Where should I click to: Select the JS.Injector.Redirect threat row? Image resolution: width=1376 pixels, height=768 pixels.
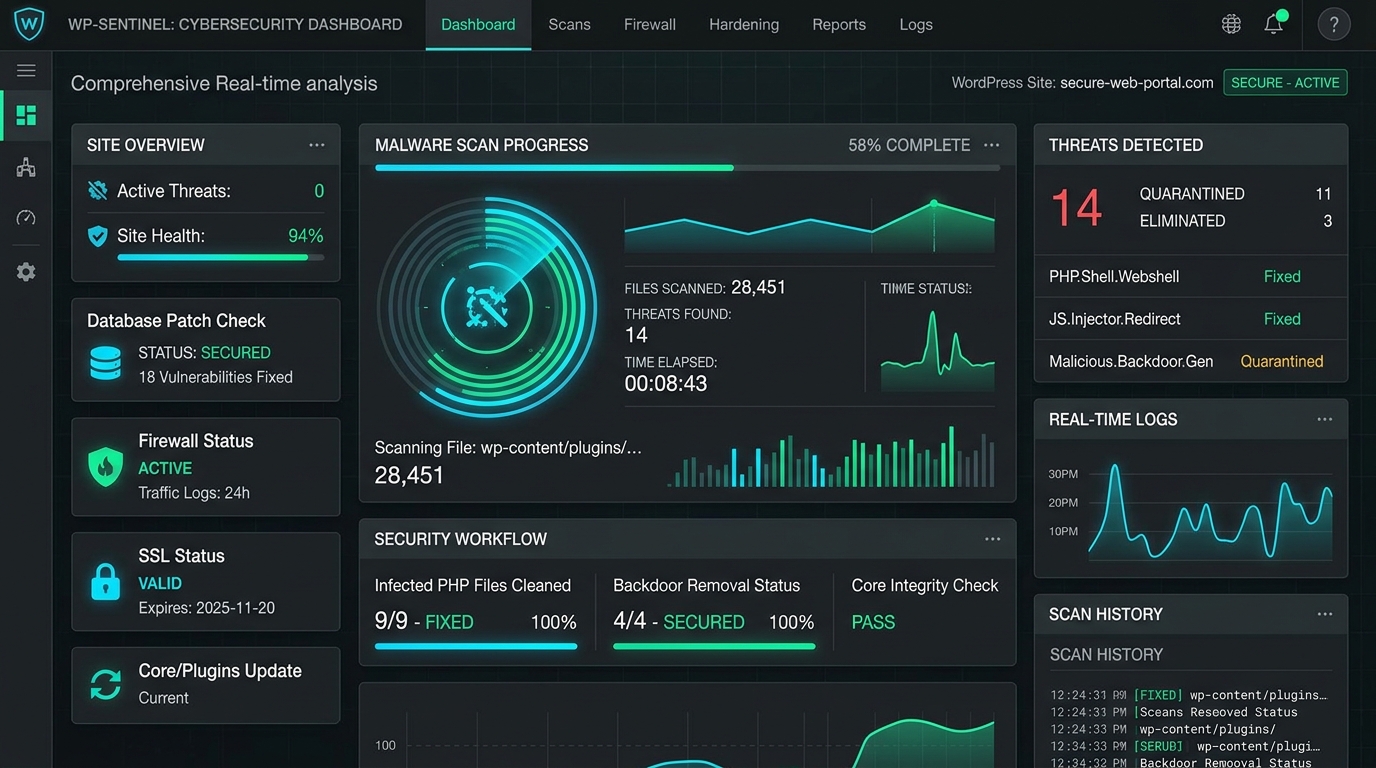click(1191, 319)
